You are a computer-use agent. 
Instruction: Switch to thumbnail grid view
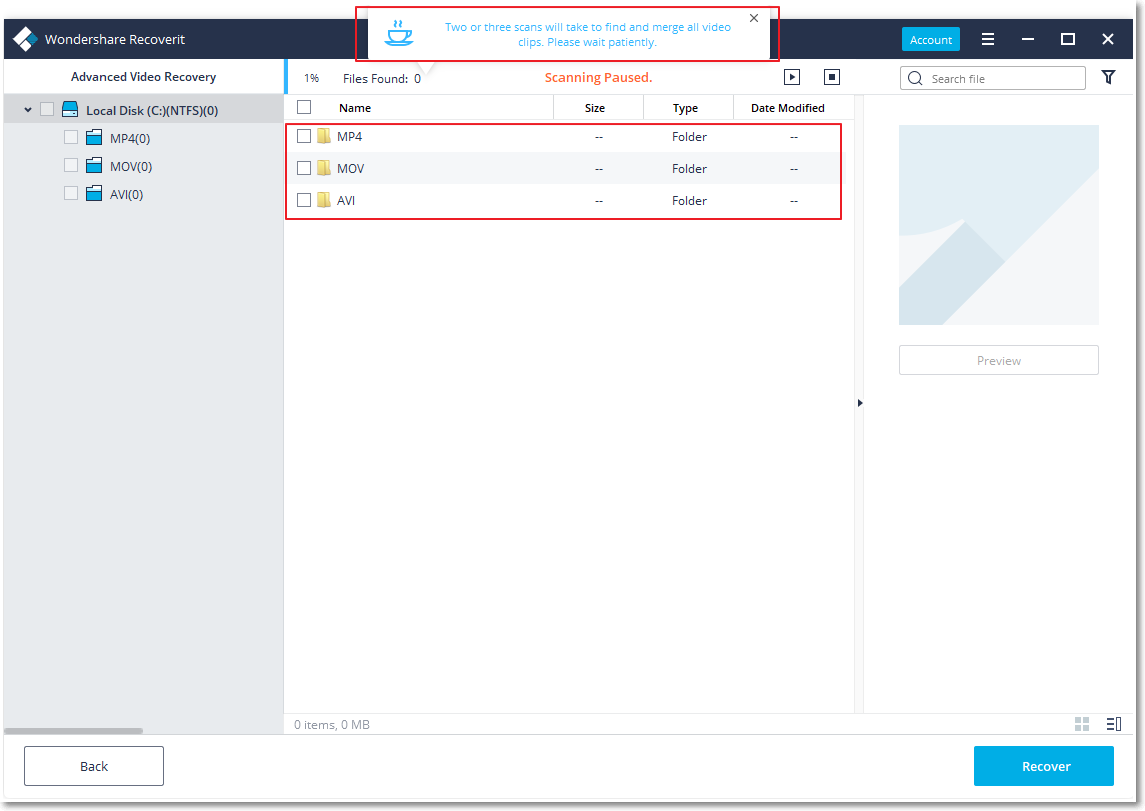coord(1082,724)
